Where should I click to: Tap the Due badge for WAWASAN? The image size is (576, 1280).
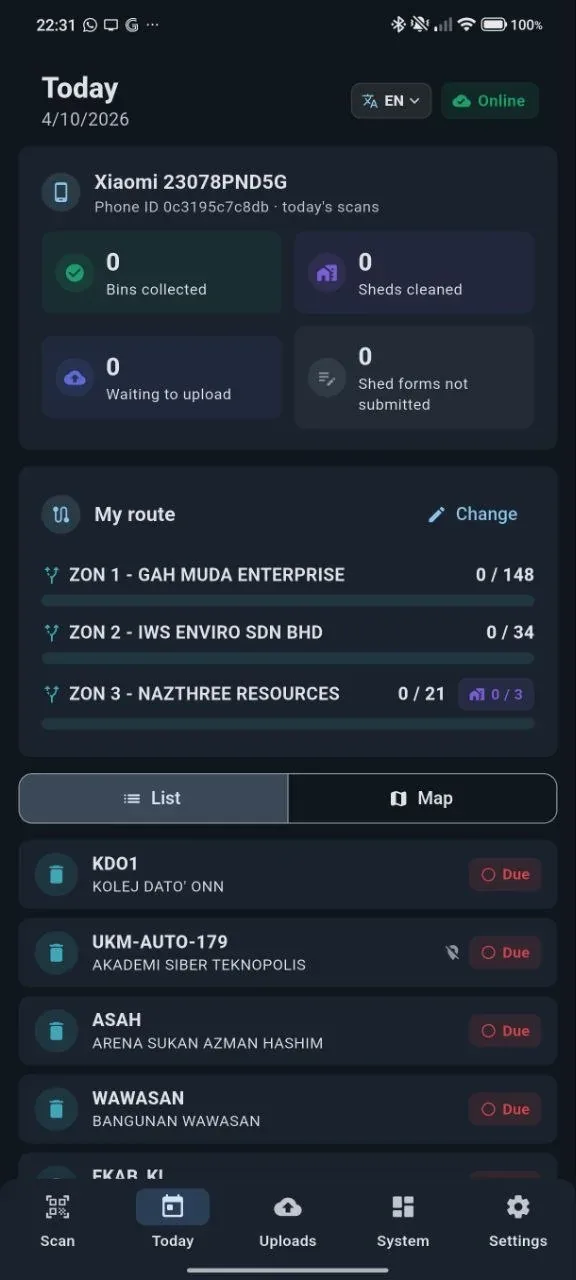(x=506, y=1109)
